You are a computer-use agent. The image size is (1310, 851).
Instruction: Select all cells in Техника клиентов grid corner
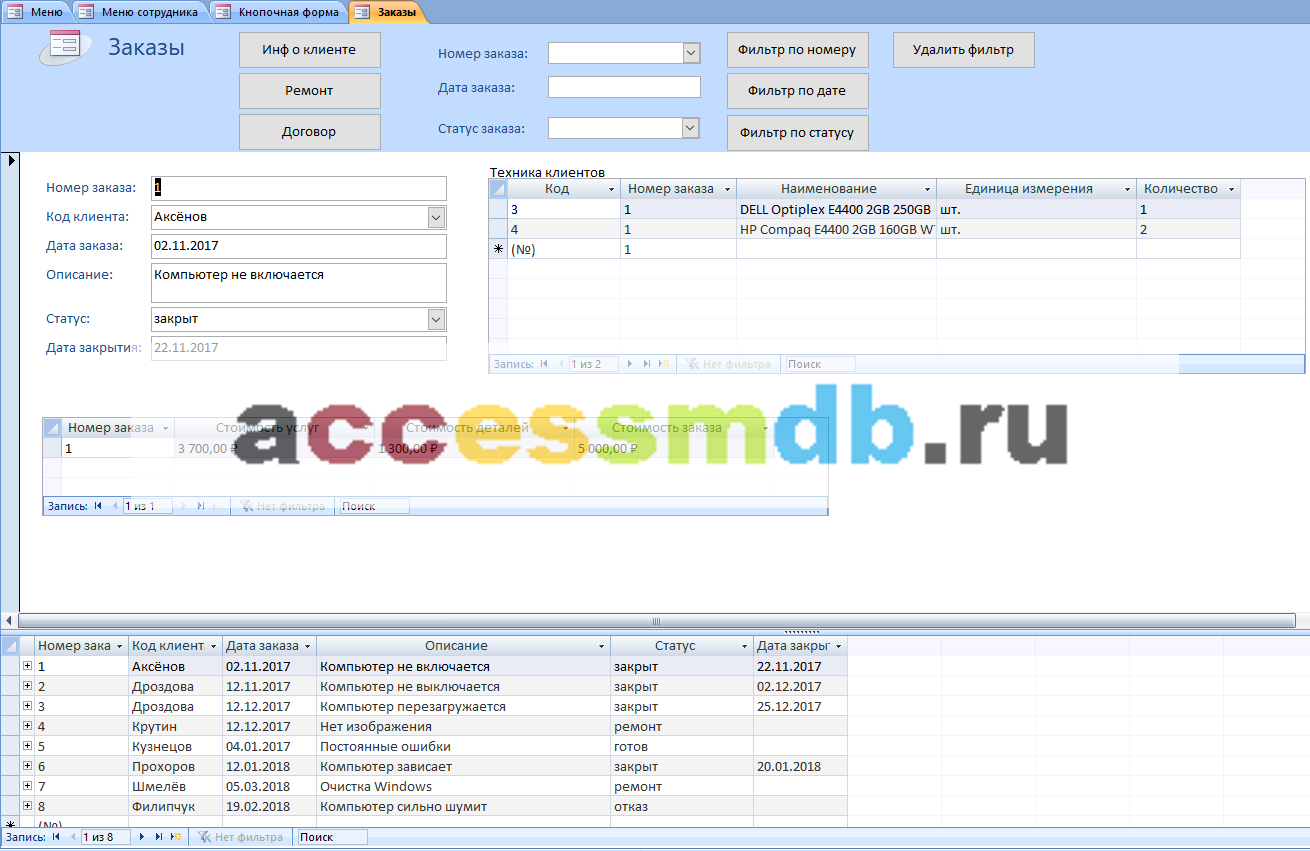pyautogui.click(x=498, y=189)
